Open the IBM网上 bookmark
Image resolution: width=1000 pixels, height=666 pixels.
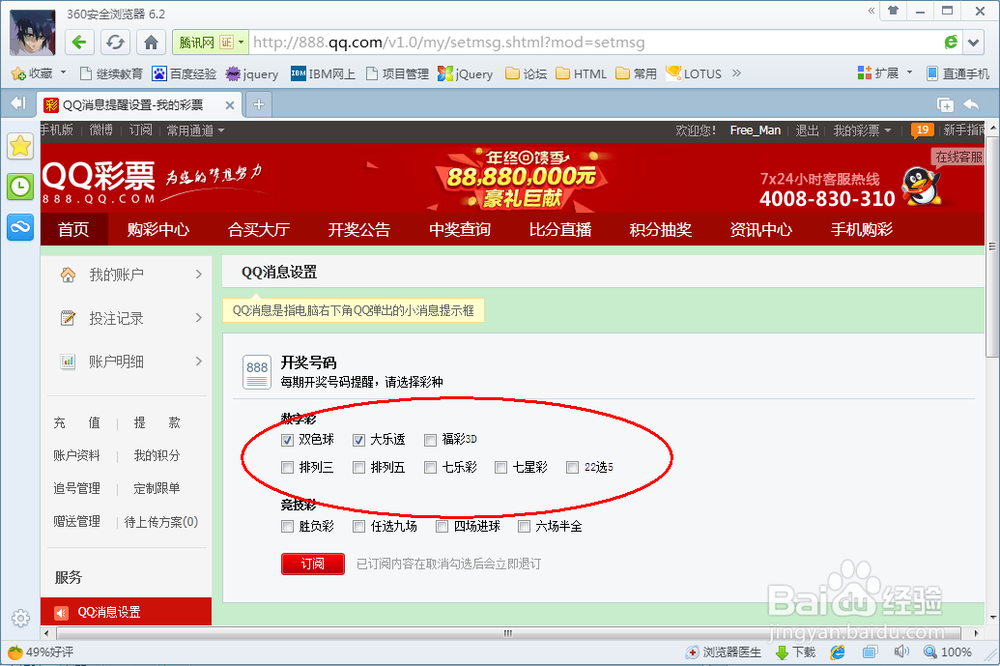click(x=323, y=74)
